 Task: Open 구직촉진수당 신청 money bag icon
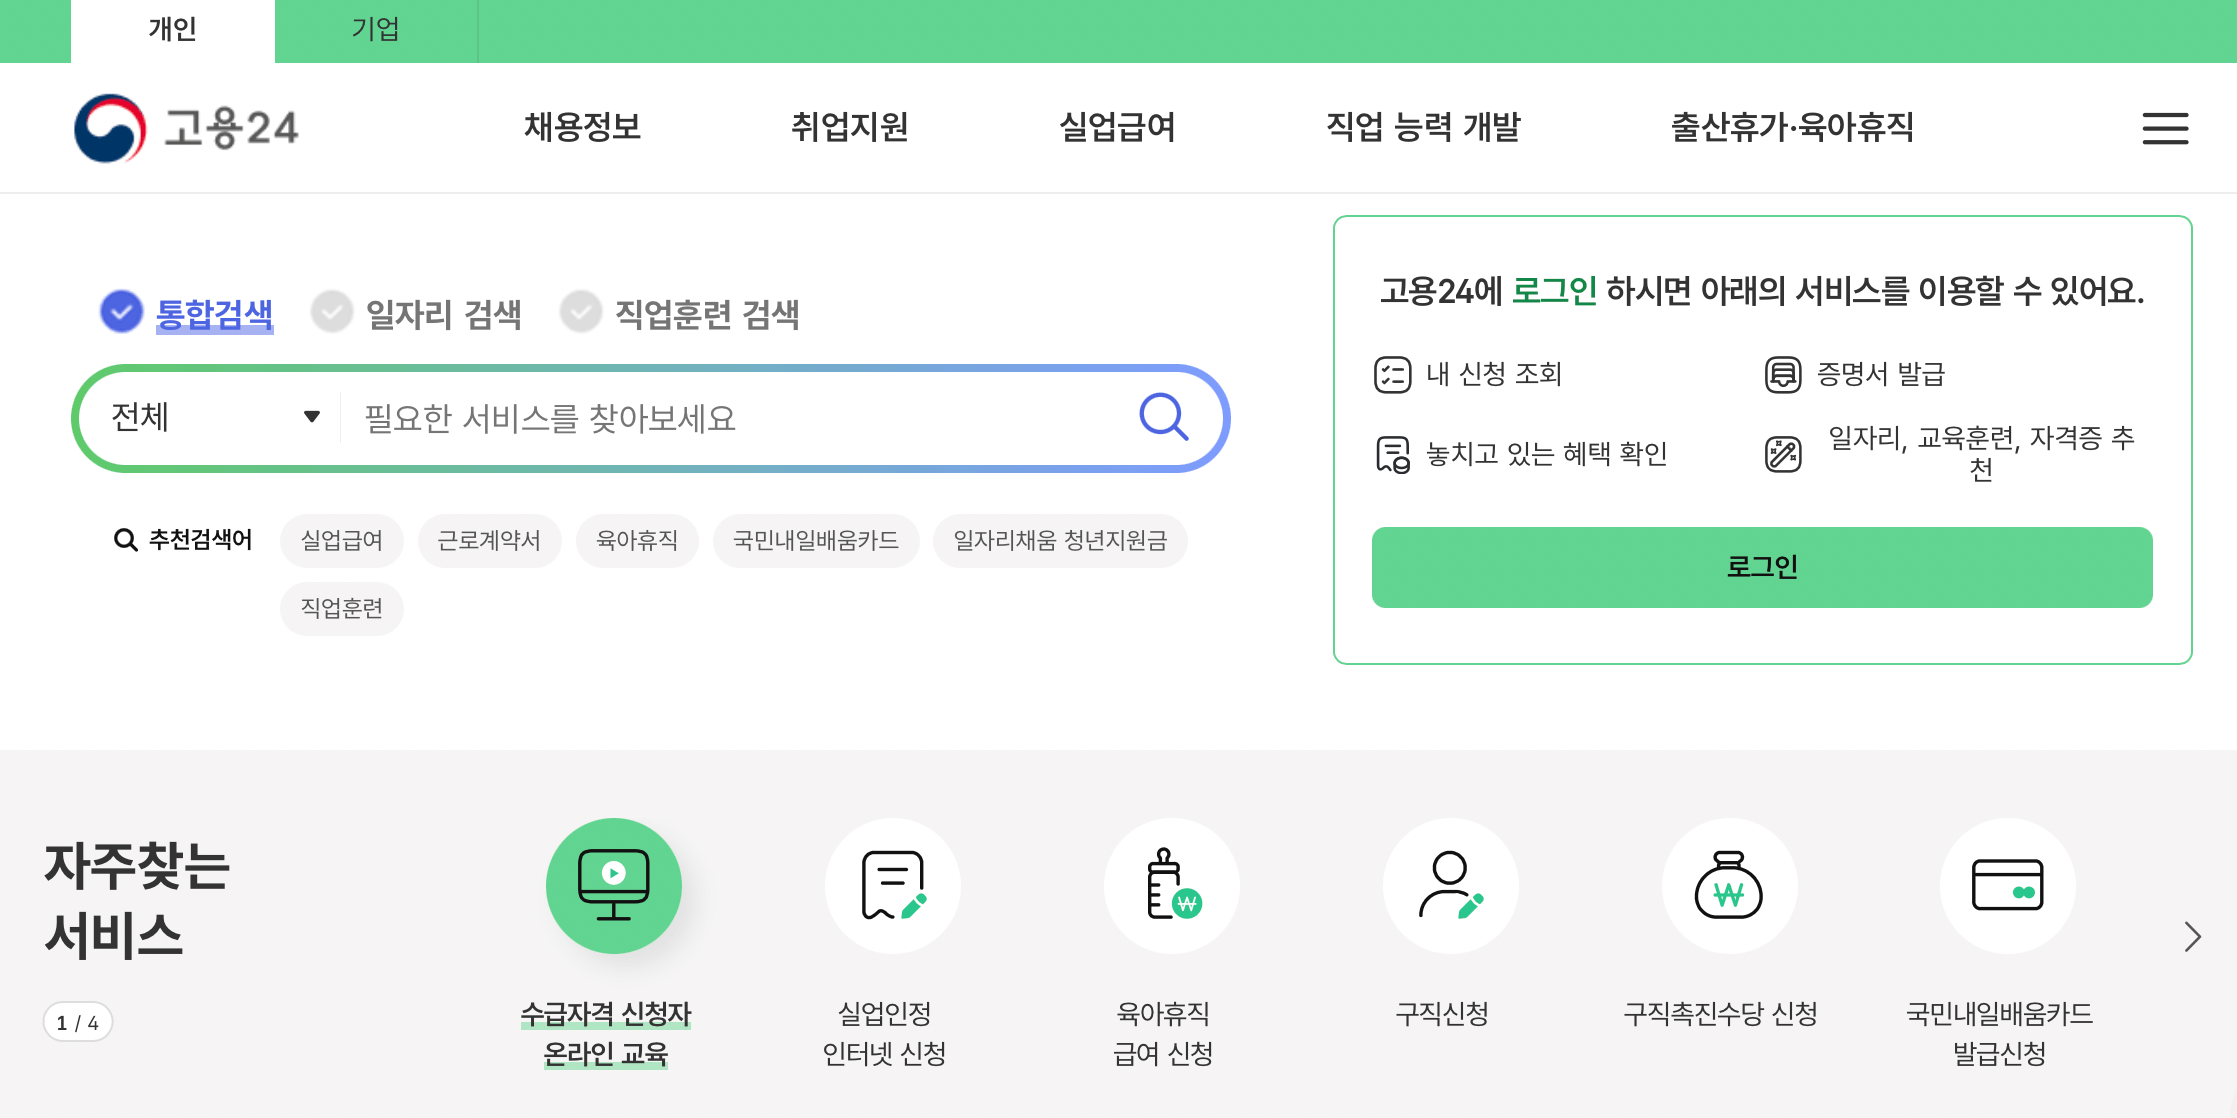pyautogui.click(x=1729, y=886)
